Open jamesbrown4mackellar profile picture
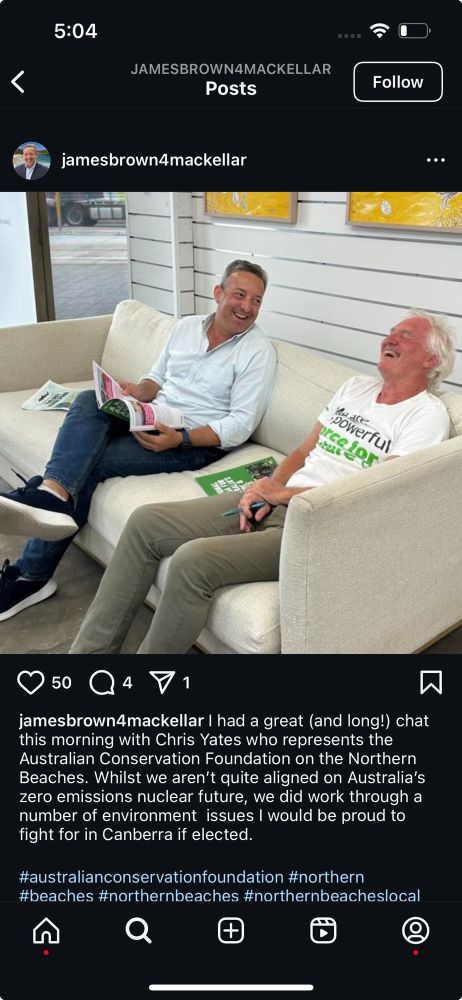 (31, 161)
